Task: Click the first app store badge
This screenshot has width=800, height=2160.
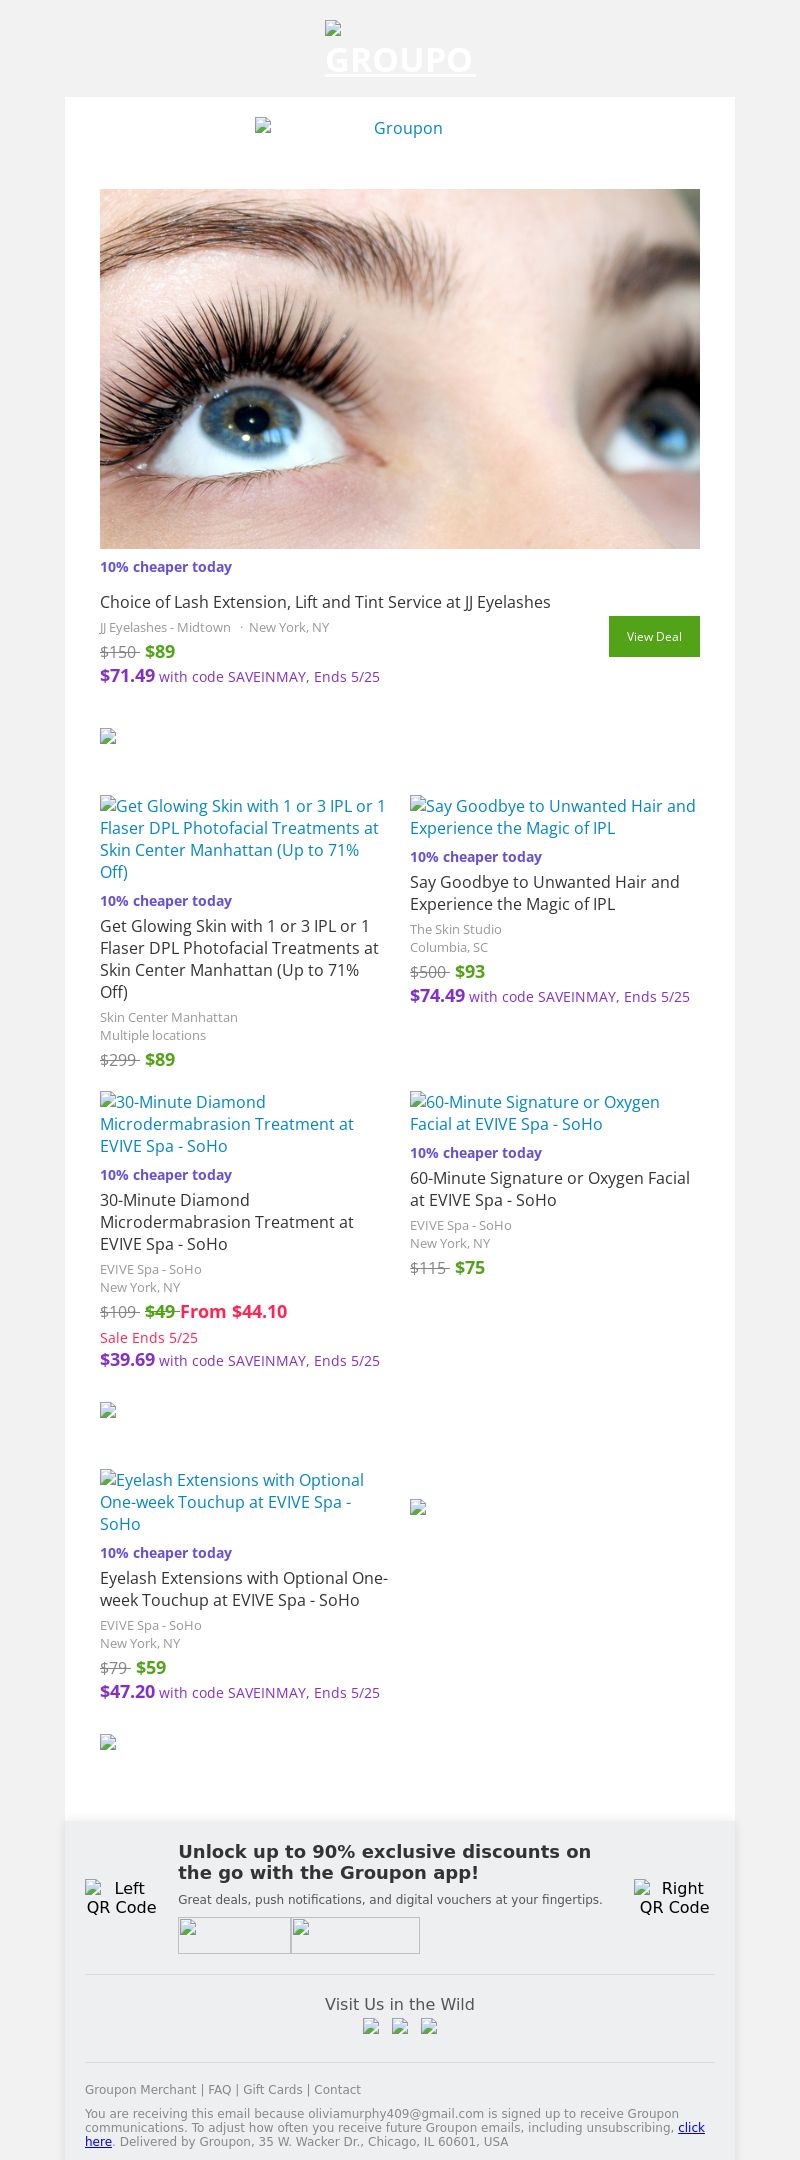Action: (x=234, y=1935)
